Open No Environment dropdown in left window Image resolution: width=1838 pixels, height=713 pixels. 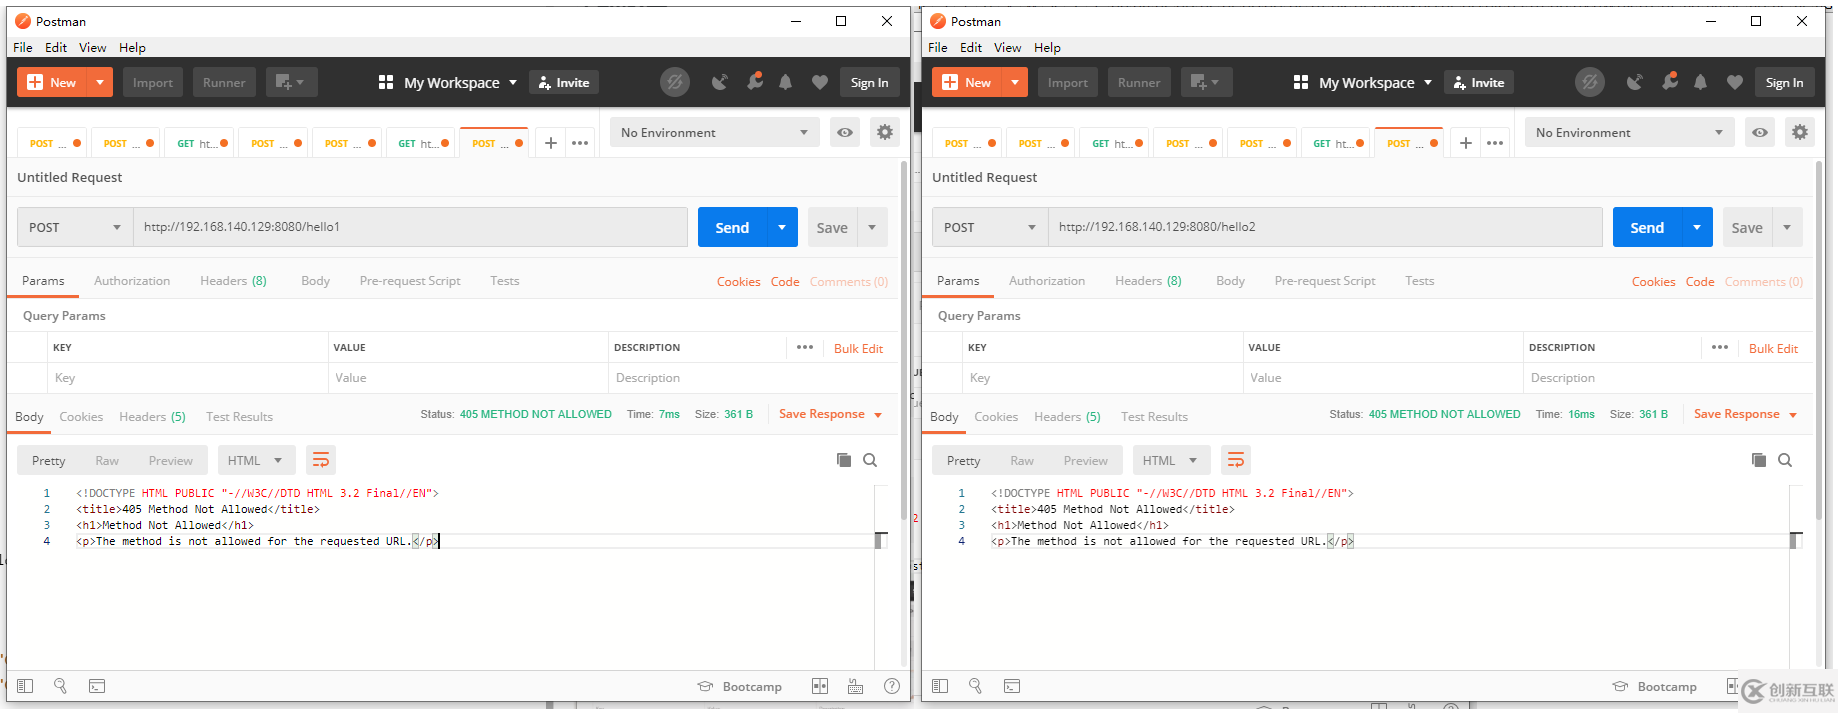[x=714, y=132]
